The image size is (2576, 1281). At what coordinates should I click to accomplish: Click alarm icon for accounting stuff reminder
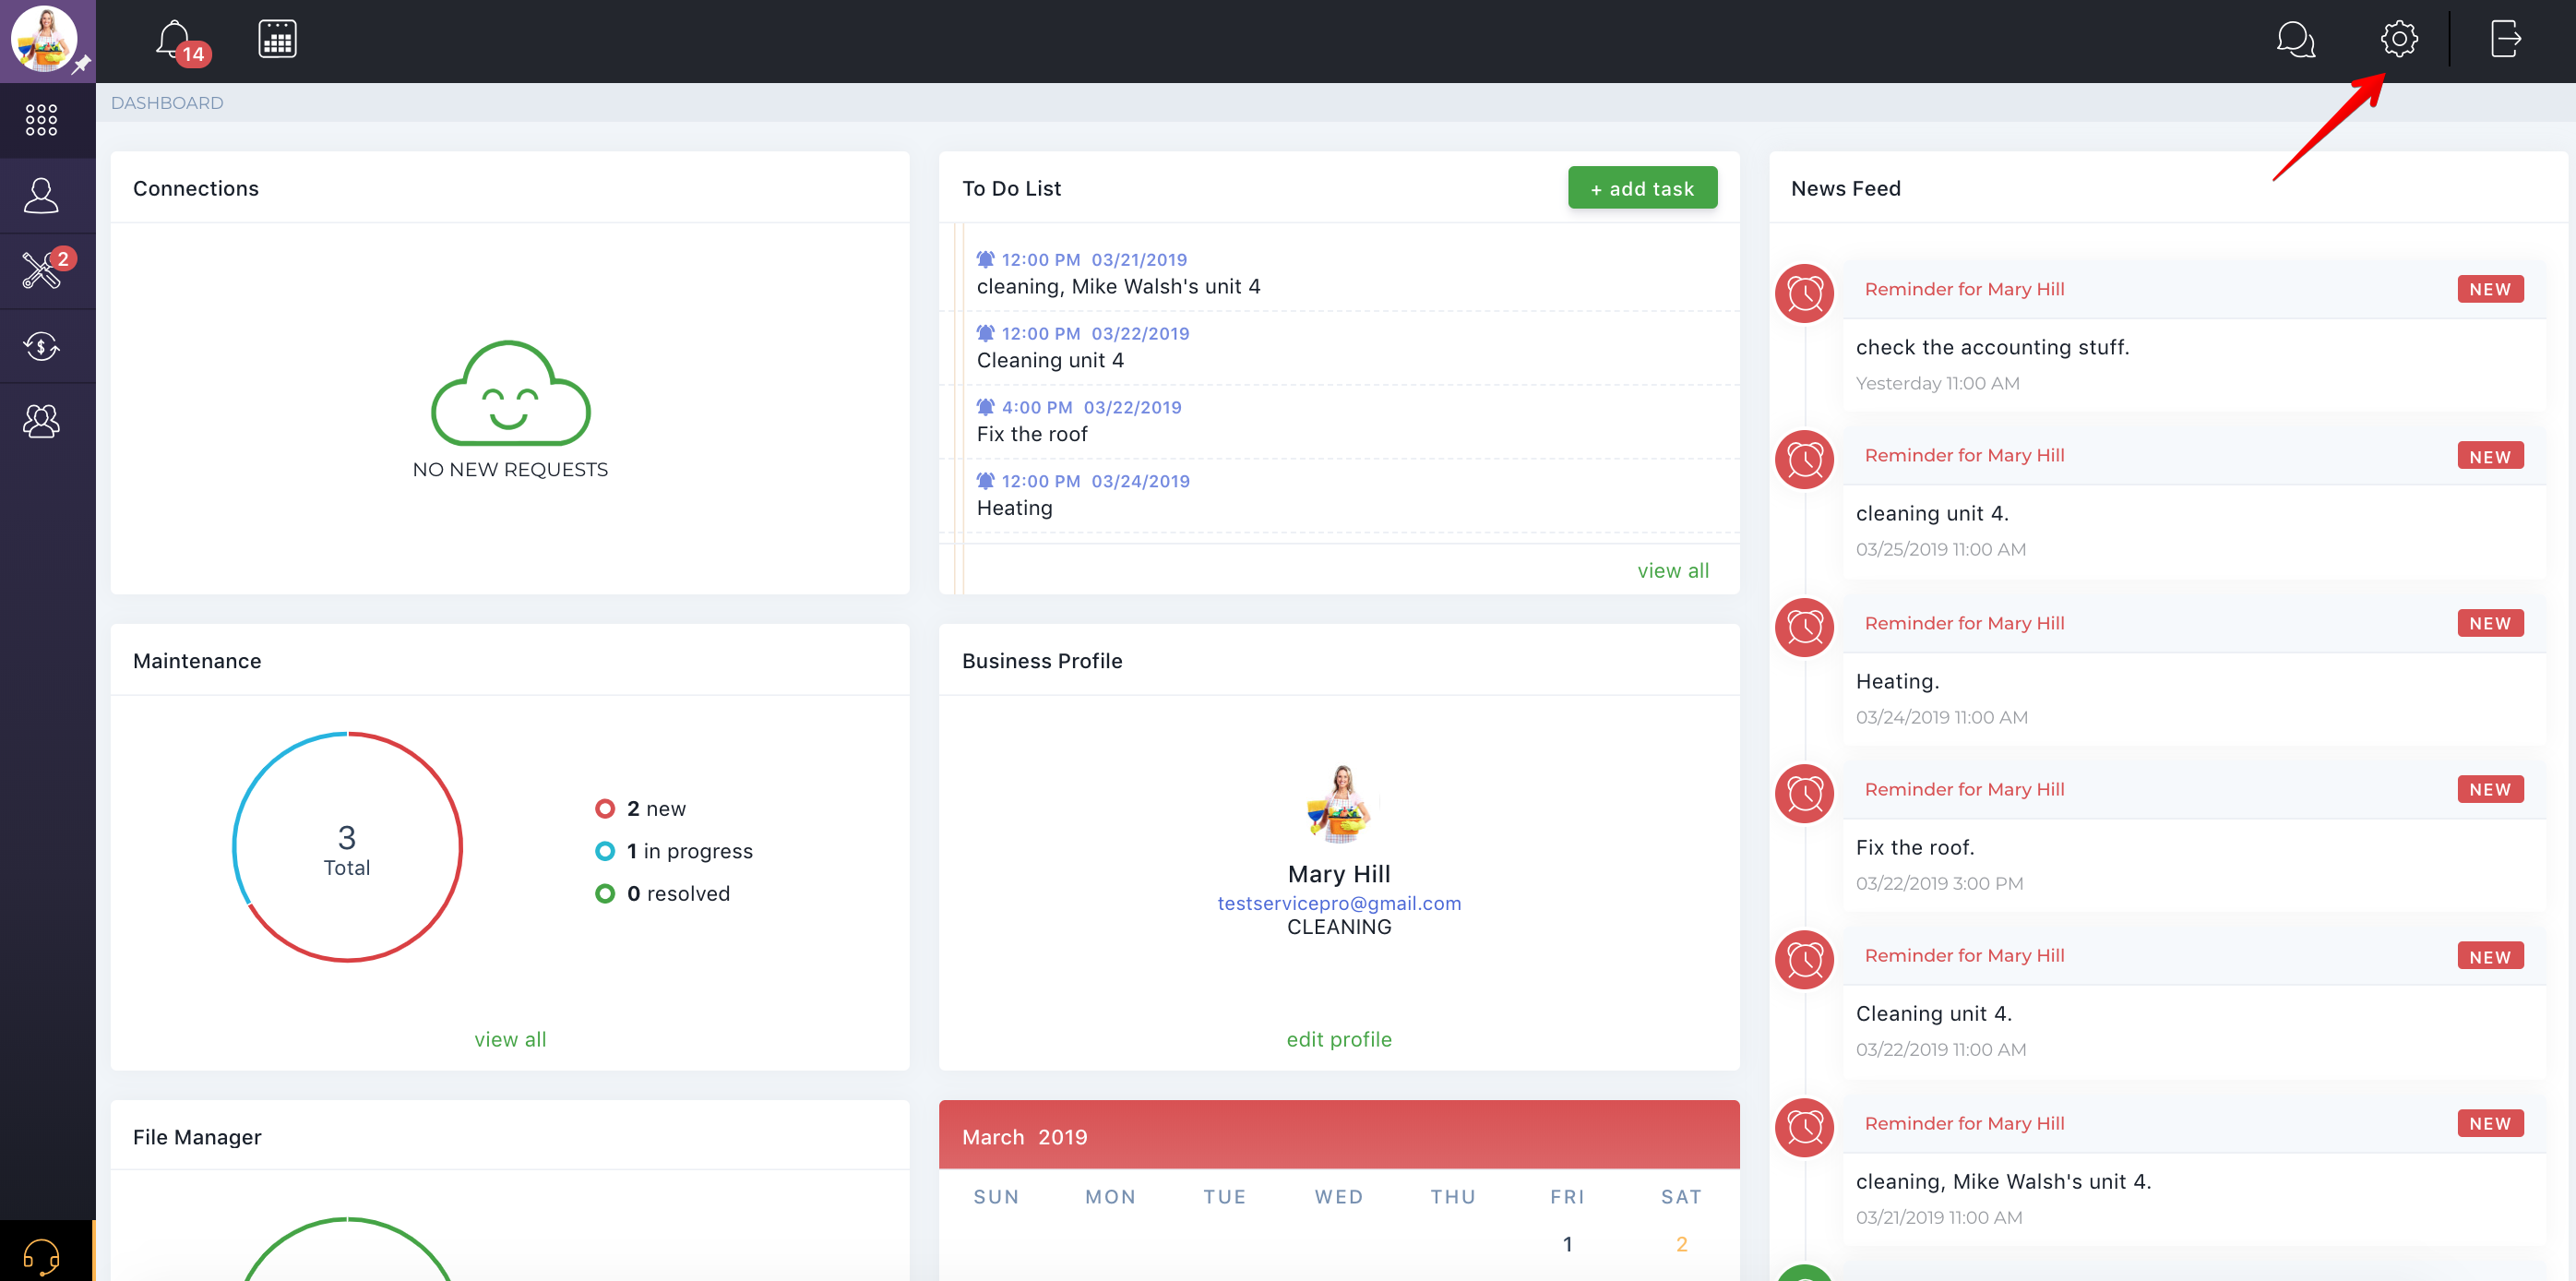(1804, 293)
